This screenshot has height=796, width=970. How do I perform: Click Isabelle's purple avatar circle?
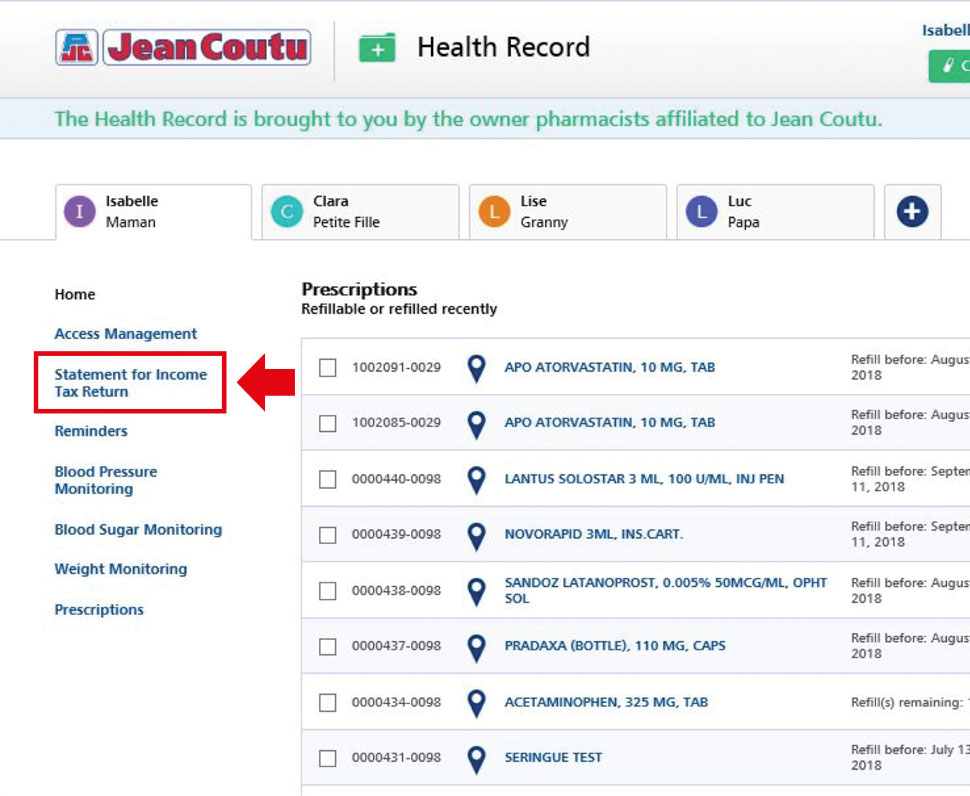coord(80,212)
